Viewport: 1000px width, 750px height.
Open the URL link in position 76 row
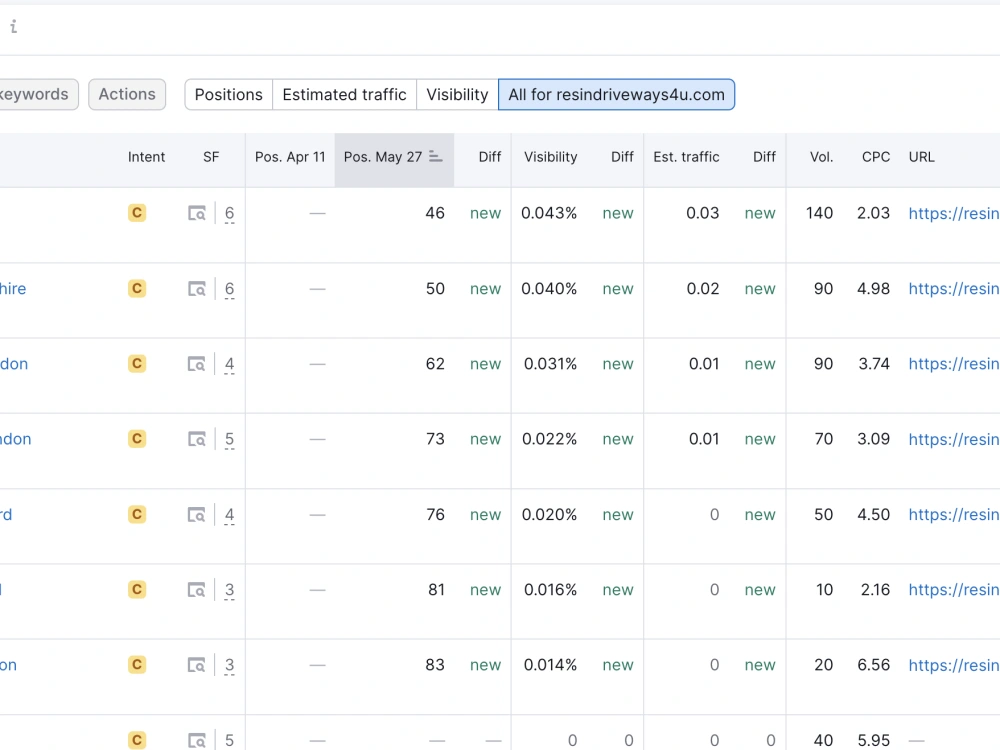coord(954,515)
